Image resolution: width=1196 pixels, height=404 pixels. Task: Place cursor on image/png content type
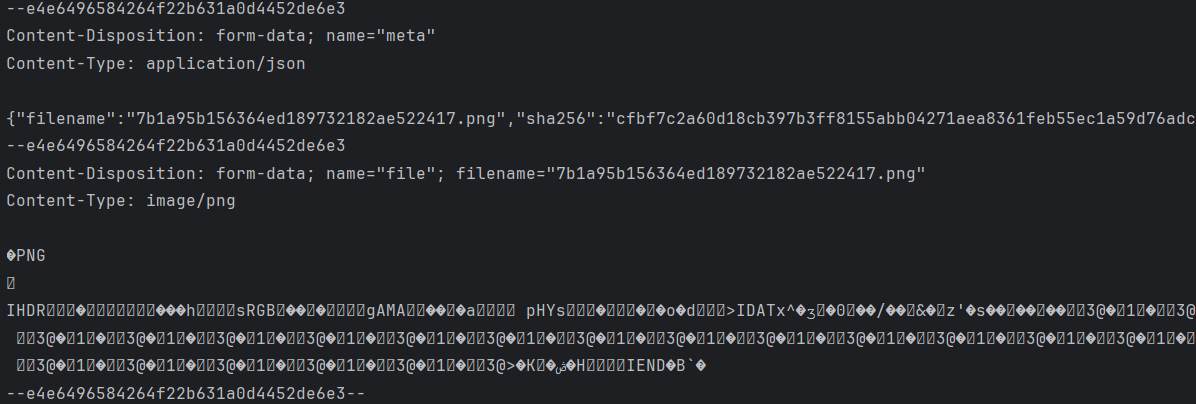[191, 200]
